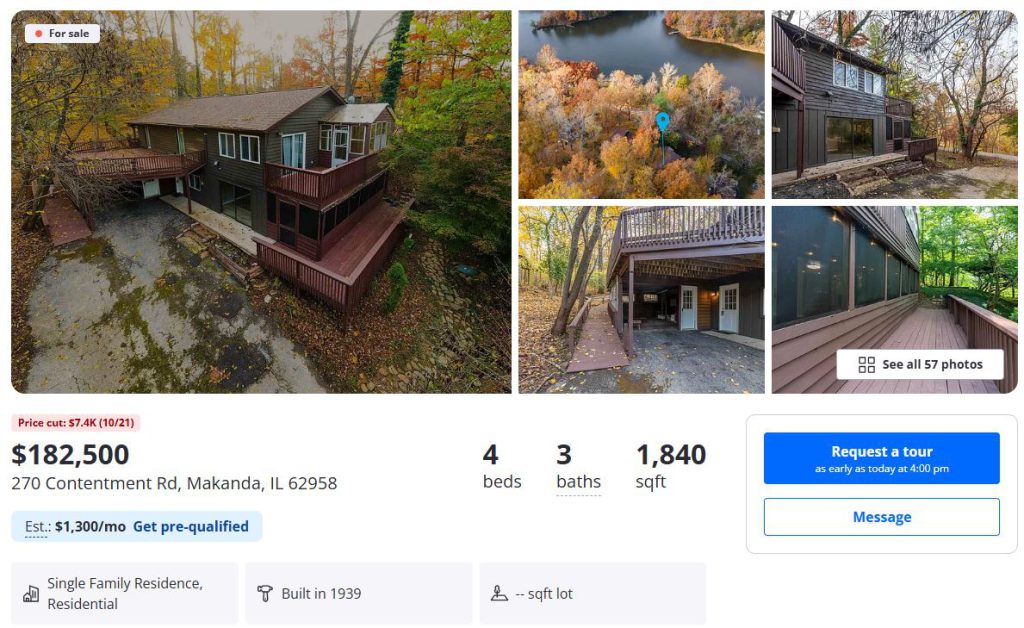
Task: Click the Request a tour button
Action: click(x=882, y=458)
